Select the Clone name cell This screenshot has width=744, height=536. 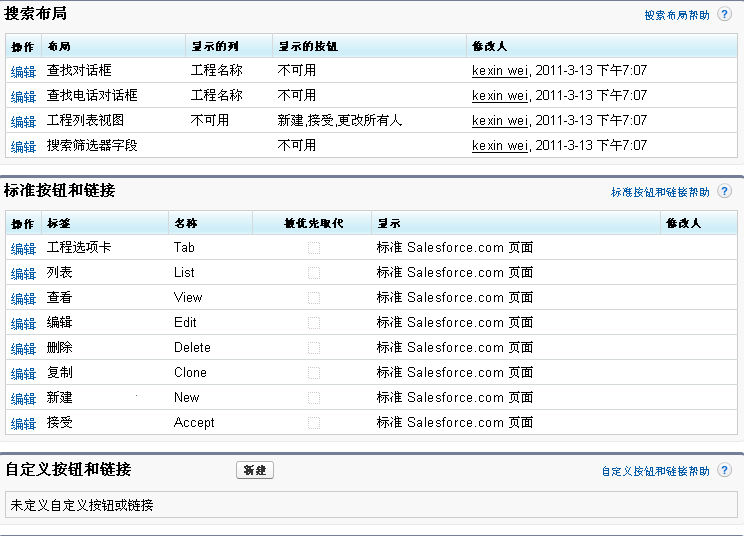(x=190, y=372)
